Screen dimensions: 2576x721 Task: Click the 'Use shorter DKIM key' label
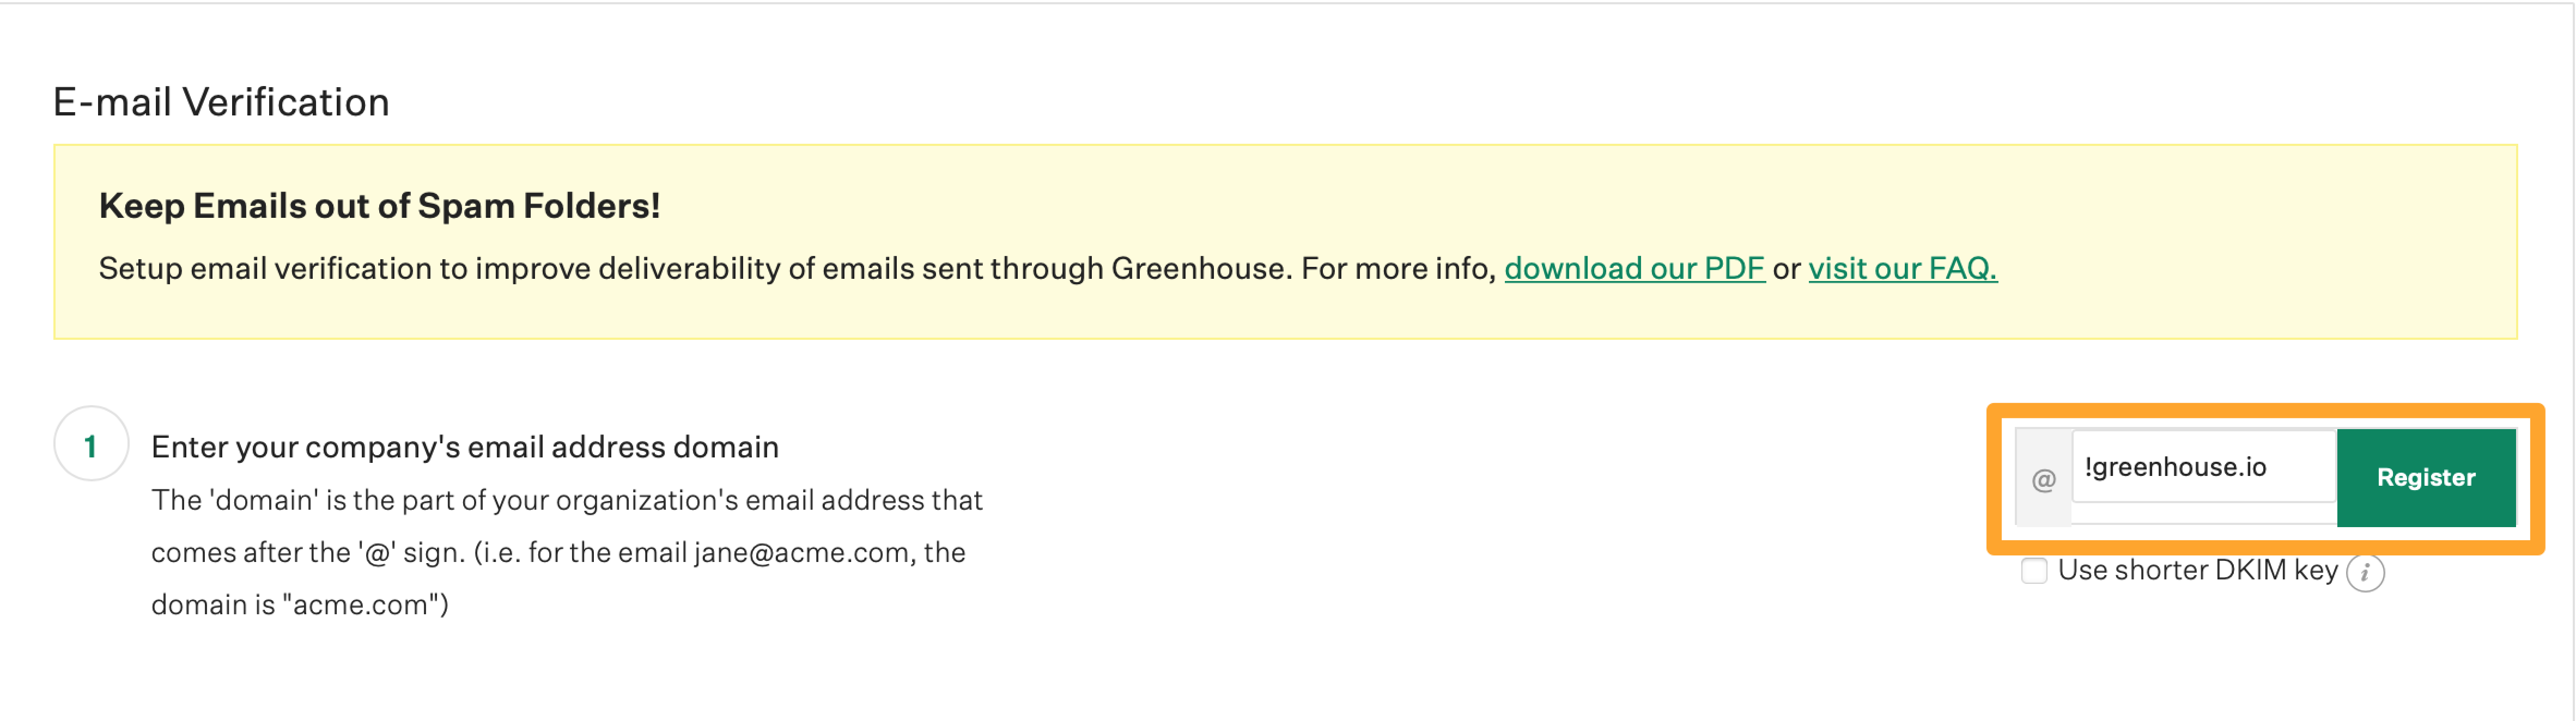pos(2197,570)
